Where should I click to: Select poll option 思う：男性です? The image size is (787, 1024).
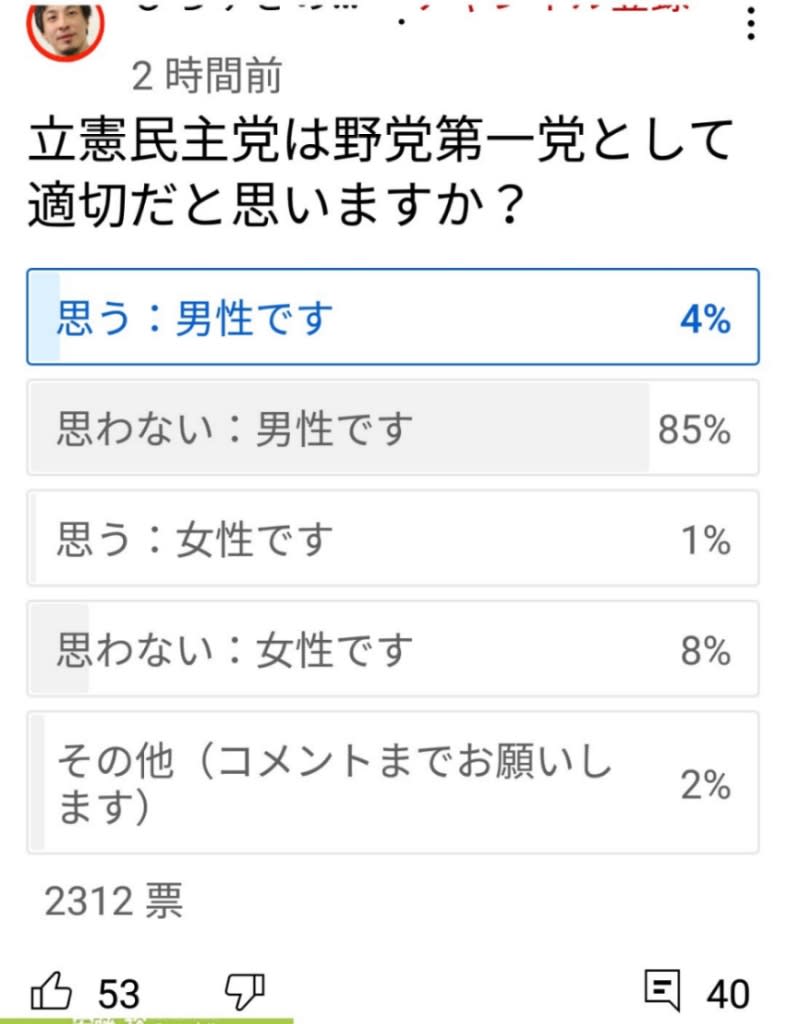click(x=393, y=317)
